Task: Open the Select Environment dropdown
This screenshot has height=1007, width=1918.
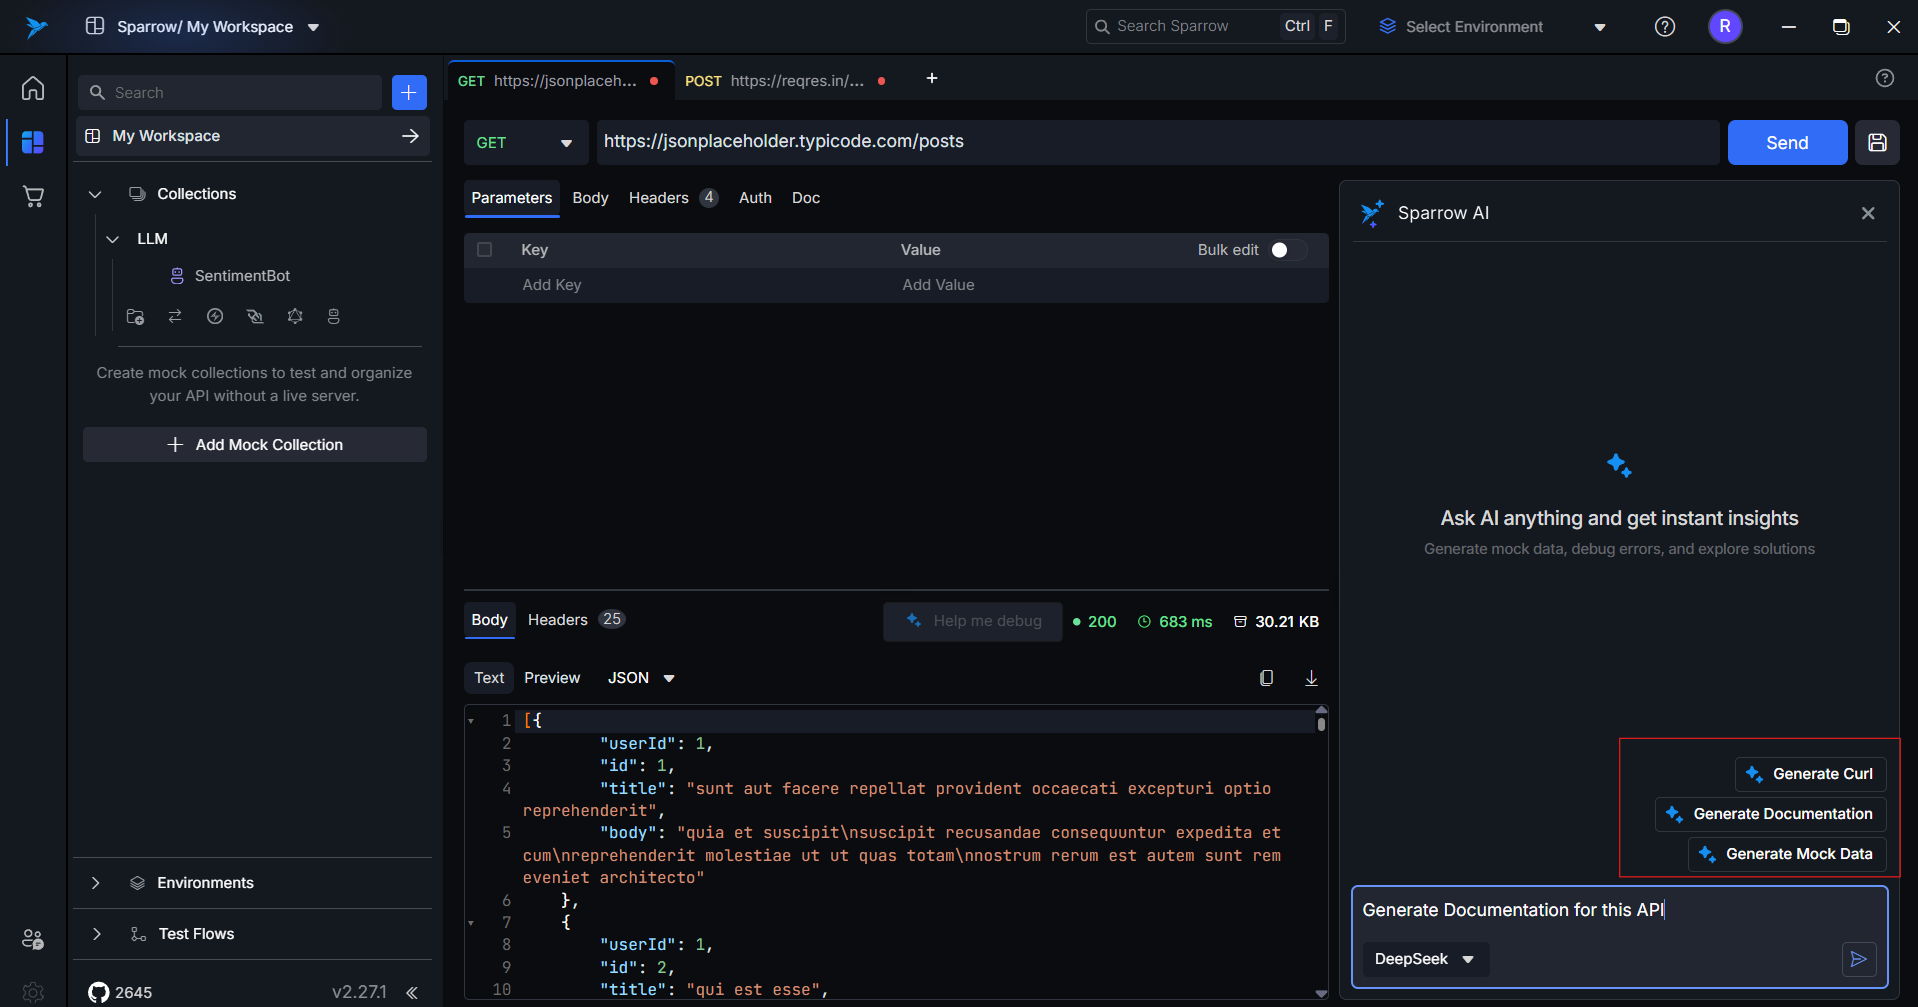Action: [1491, 27]
